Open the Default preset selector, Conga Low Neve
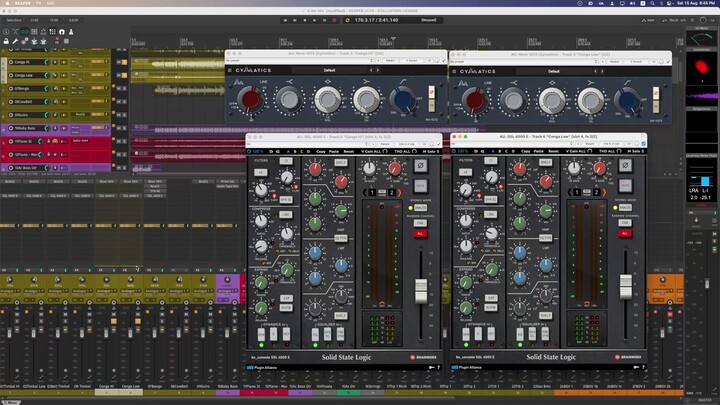Image resolution: width=720 pixels, height=405 pixels. [x=554, y=71]
